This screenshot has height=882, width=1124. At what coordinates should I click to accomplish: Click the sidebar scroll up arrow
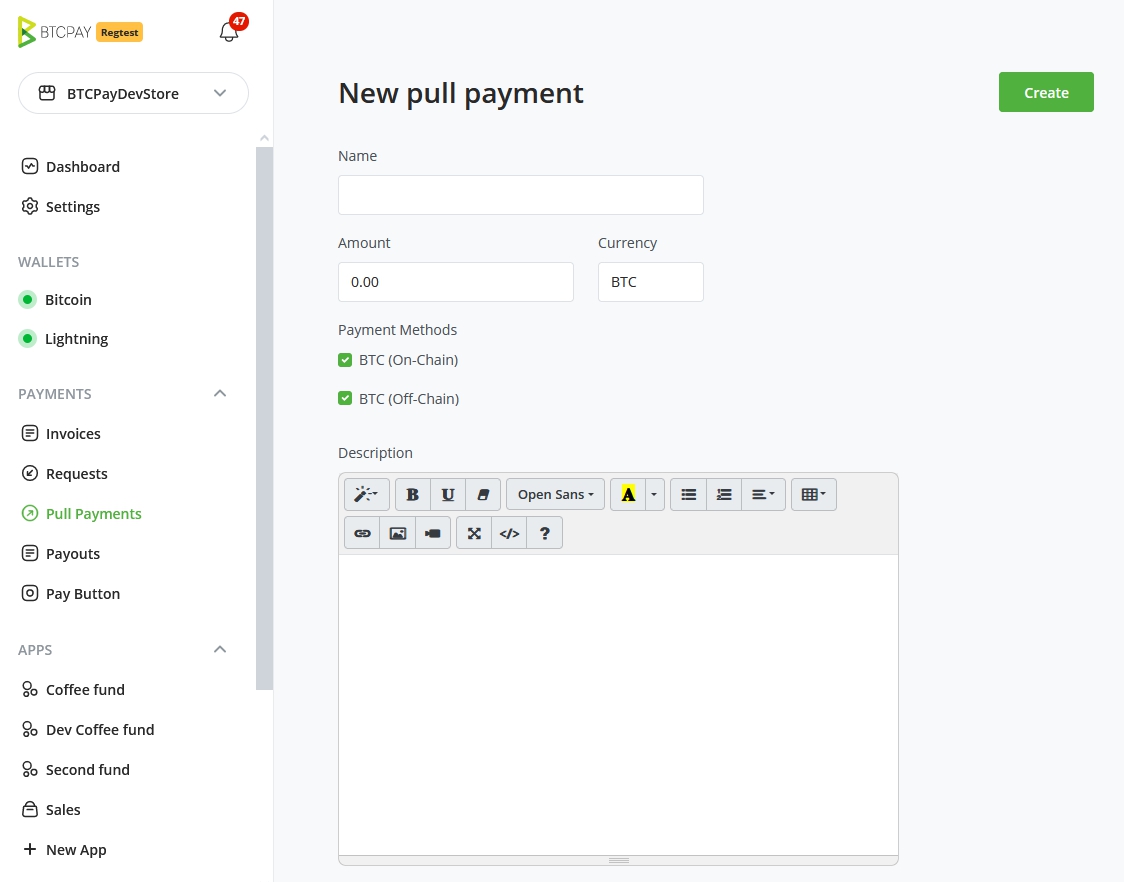265,138
